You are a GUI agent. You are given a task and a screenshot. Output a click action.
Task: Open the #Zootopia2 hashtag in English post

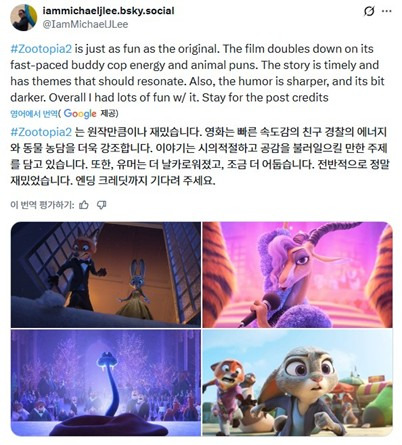[41, 49]
